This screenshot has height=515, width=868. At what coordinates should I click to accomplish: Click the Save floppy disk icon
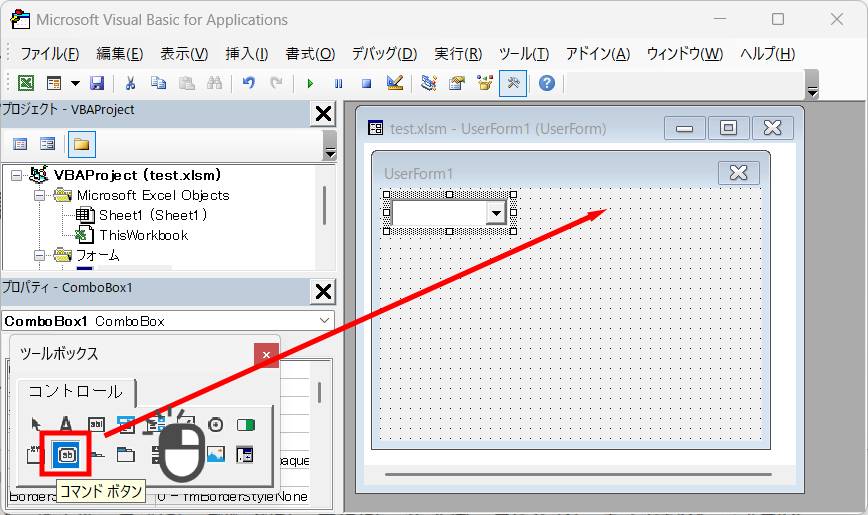click(x=97, y=84)
